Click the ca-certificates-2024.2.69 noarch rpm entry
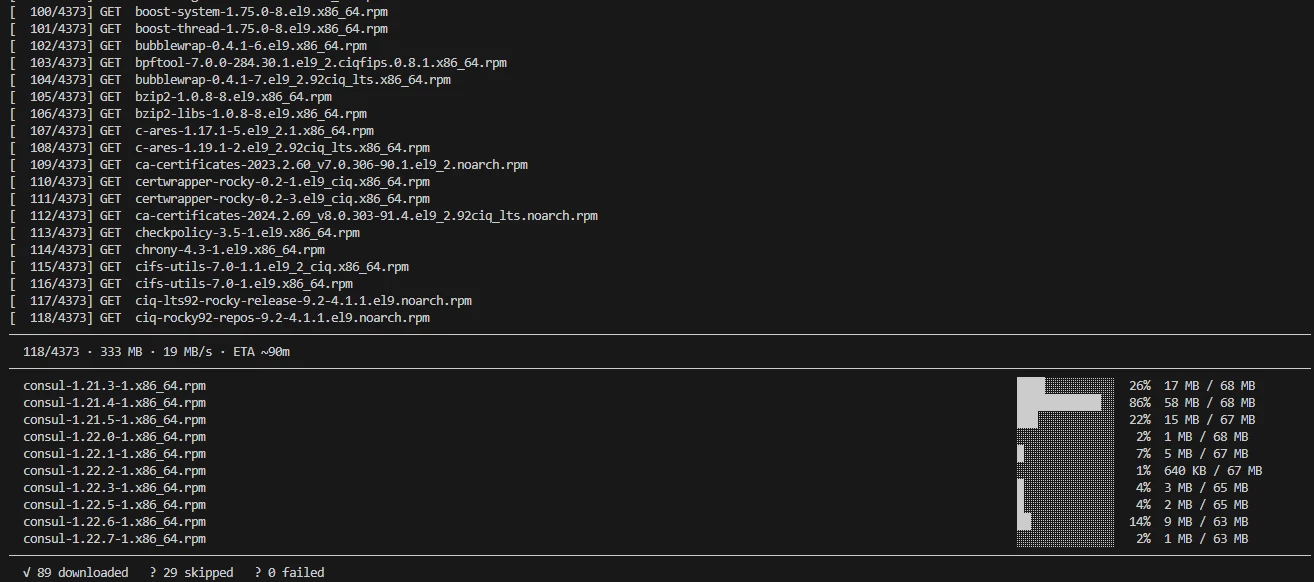 (366, 216)
